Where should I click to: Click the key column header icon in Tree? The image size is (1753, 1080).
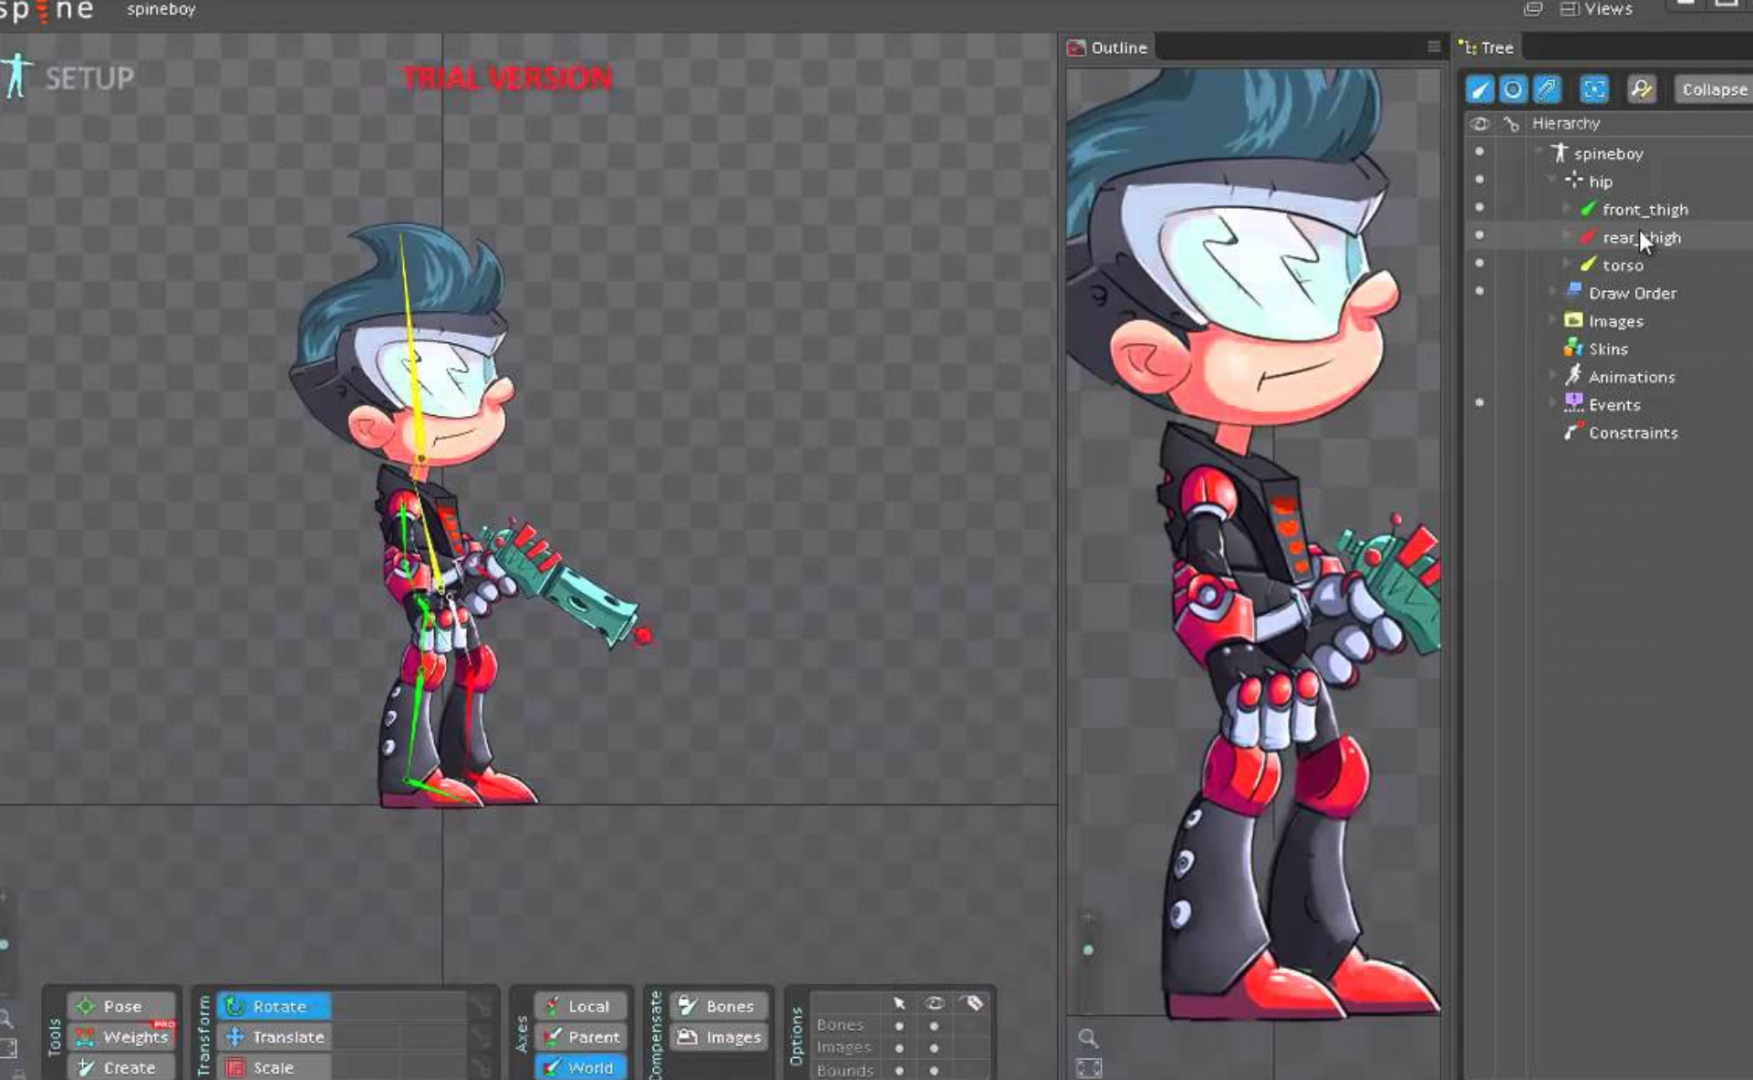[x=1511, y=124]
